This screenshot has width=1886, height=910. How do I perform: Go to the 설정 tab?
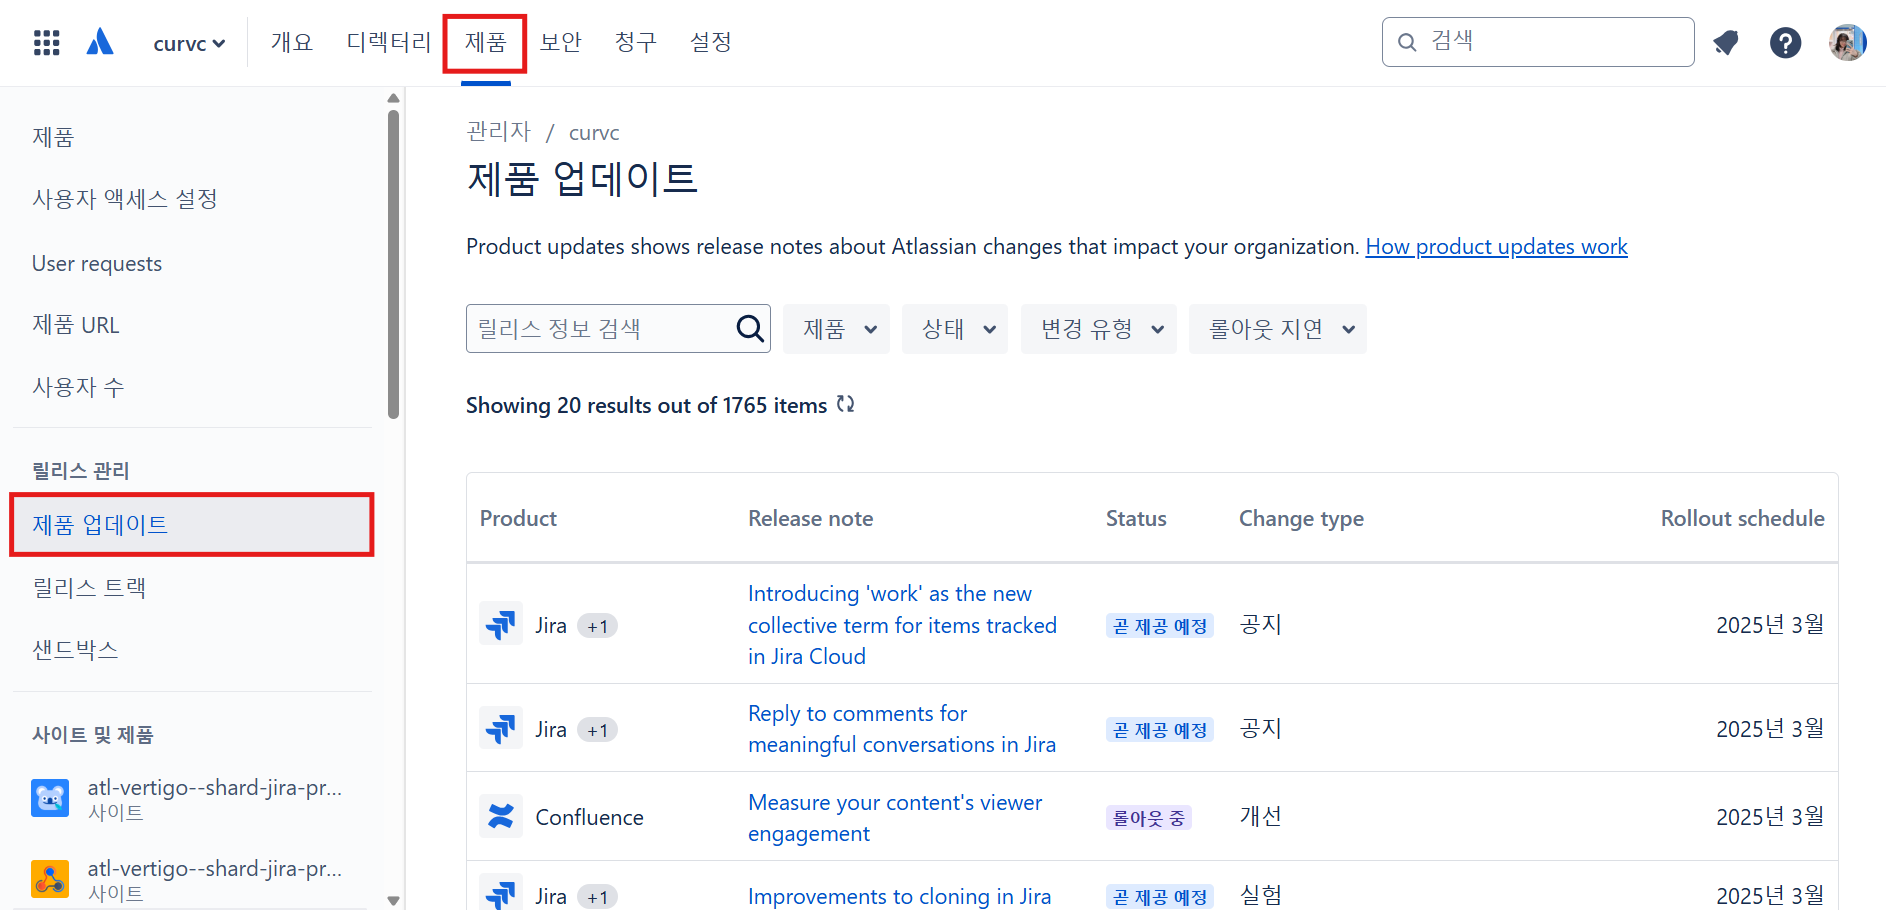[711, 42]
